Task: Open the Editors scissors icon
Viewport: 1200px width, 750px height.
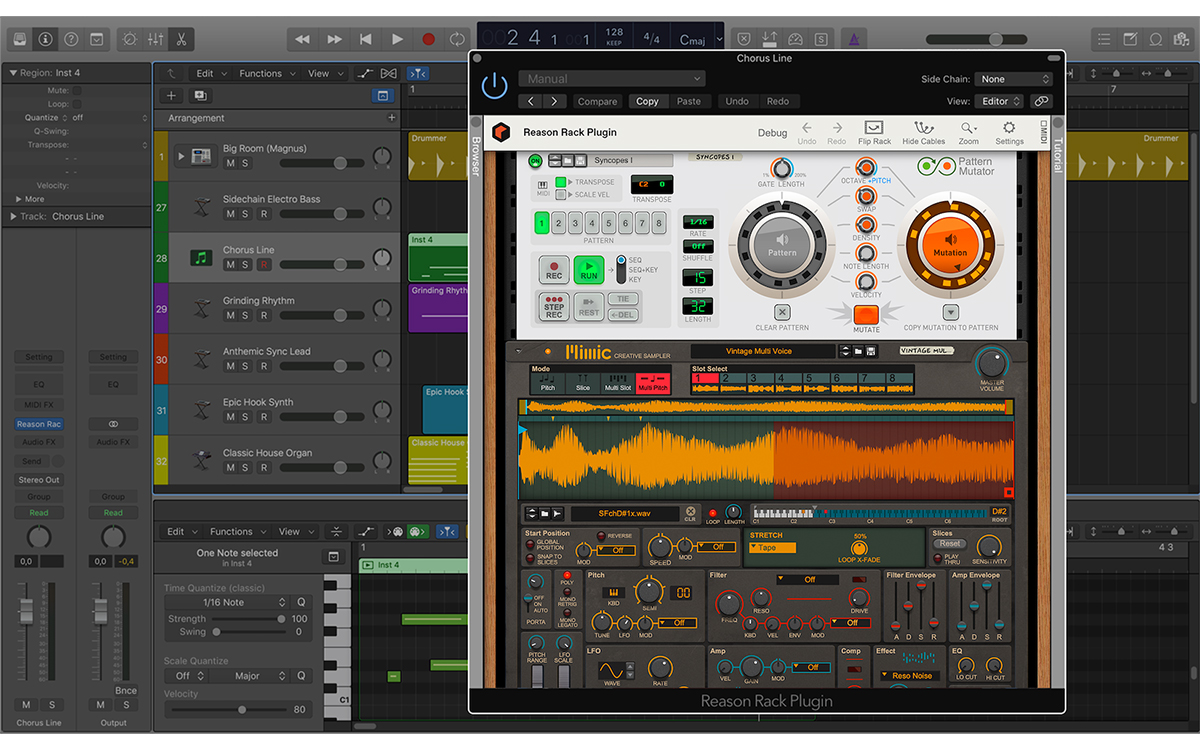Action: click(x=181, y=40)
